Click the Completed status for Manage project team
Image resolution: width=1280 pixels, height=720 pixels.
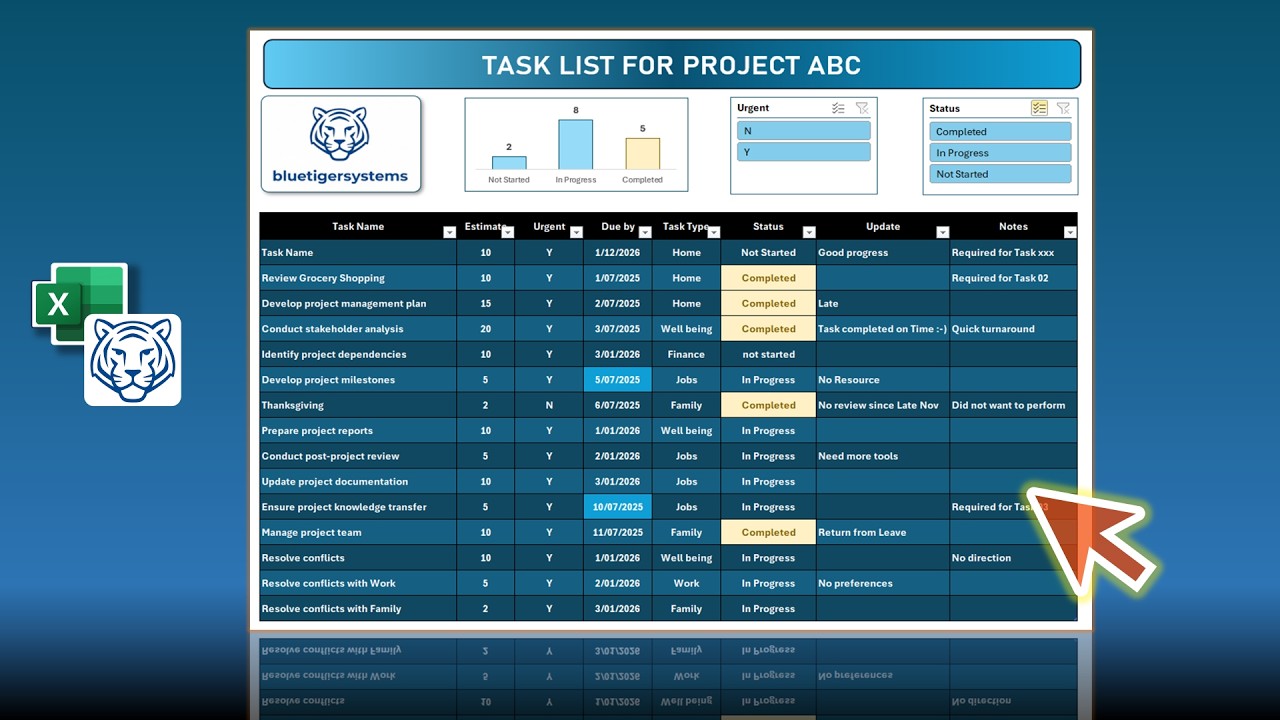click(x=768, y=532)
